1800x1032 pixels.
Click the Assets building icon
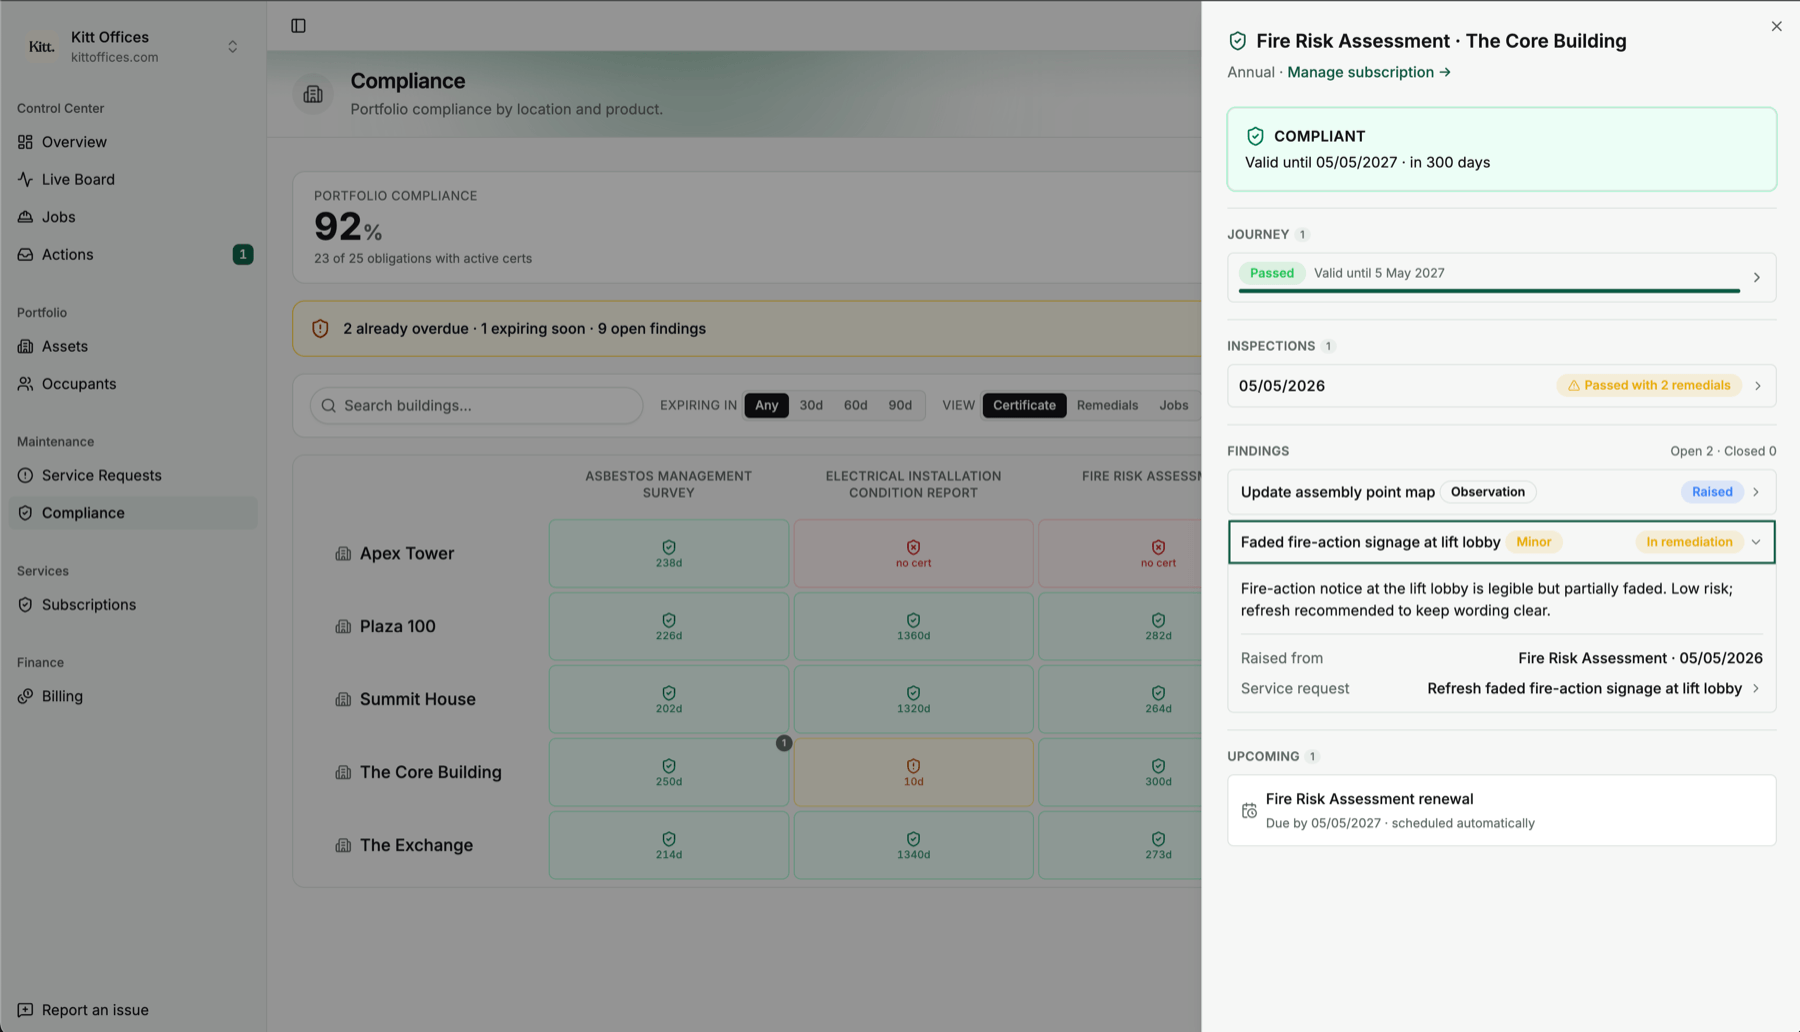pos(25,346)
